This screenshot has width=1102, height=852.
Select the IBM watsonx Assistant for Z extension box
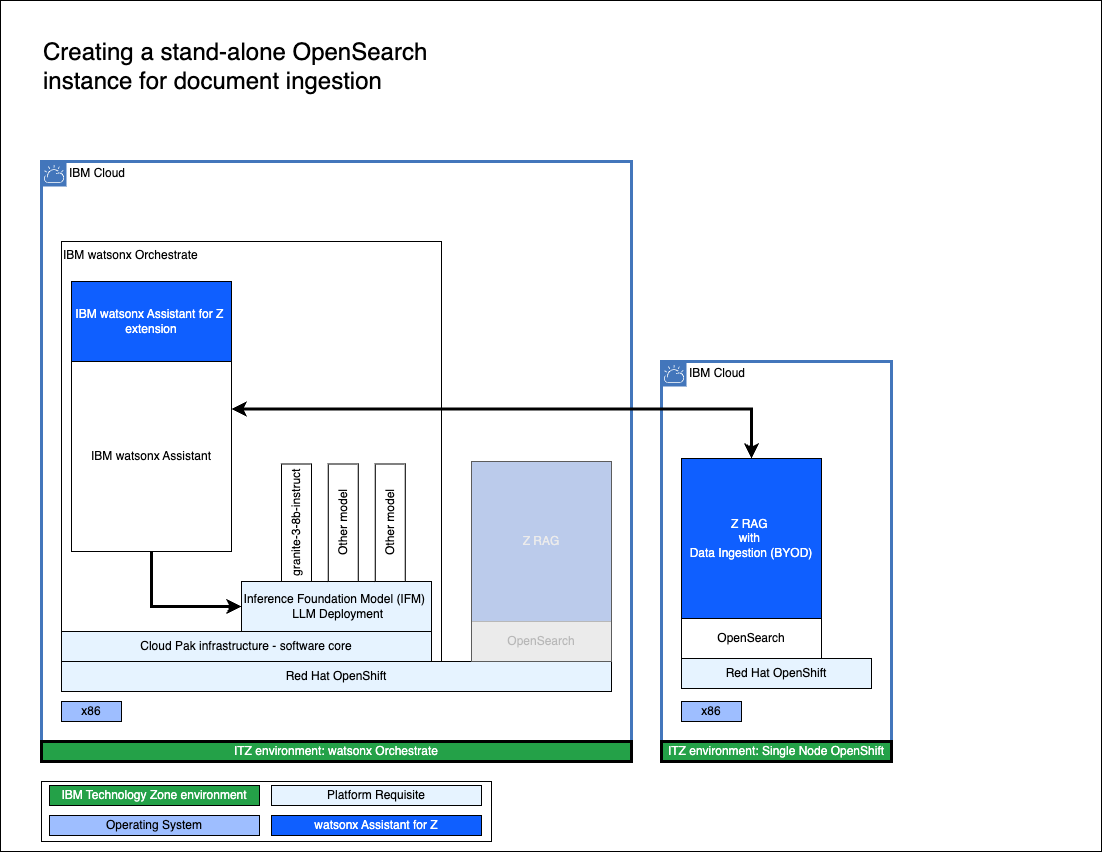pyautogui.click(x=151, y=321)
